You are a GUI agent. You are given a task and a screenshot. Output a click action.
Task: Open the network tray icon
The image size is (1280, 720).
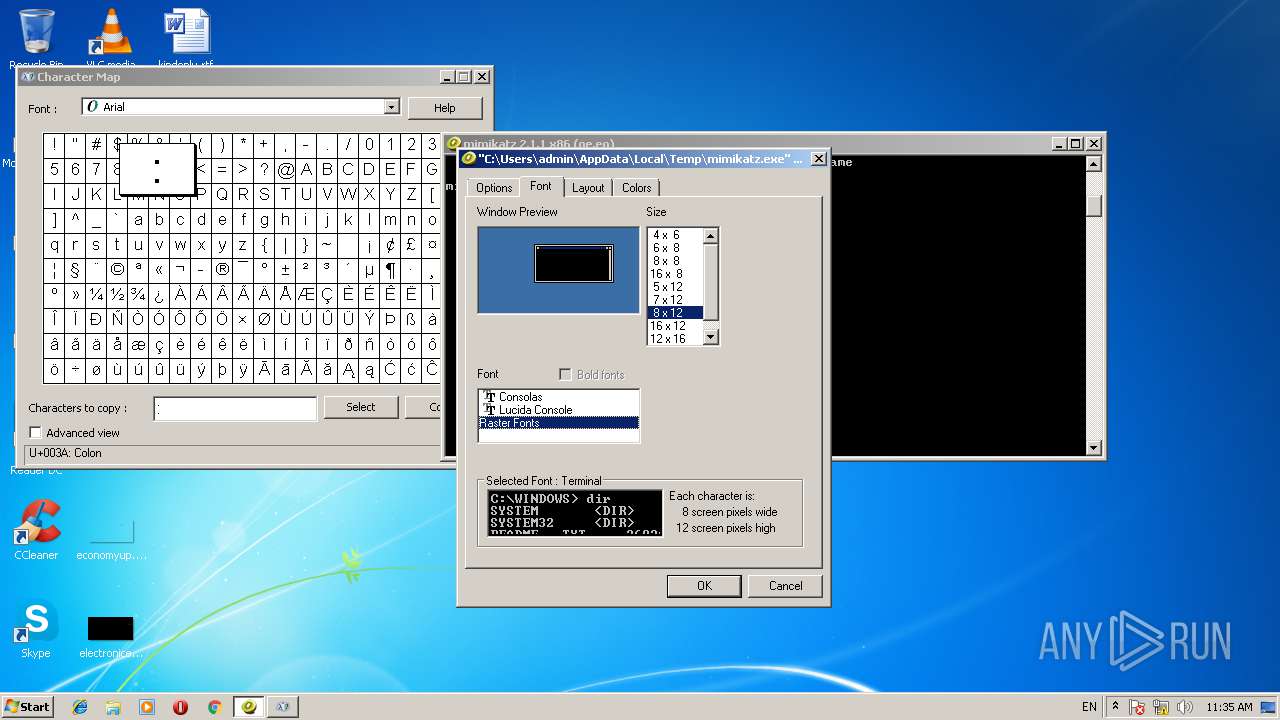pos(1161,707)
